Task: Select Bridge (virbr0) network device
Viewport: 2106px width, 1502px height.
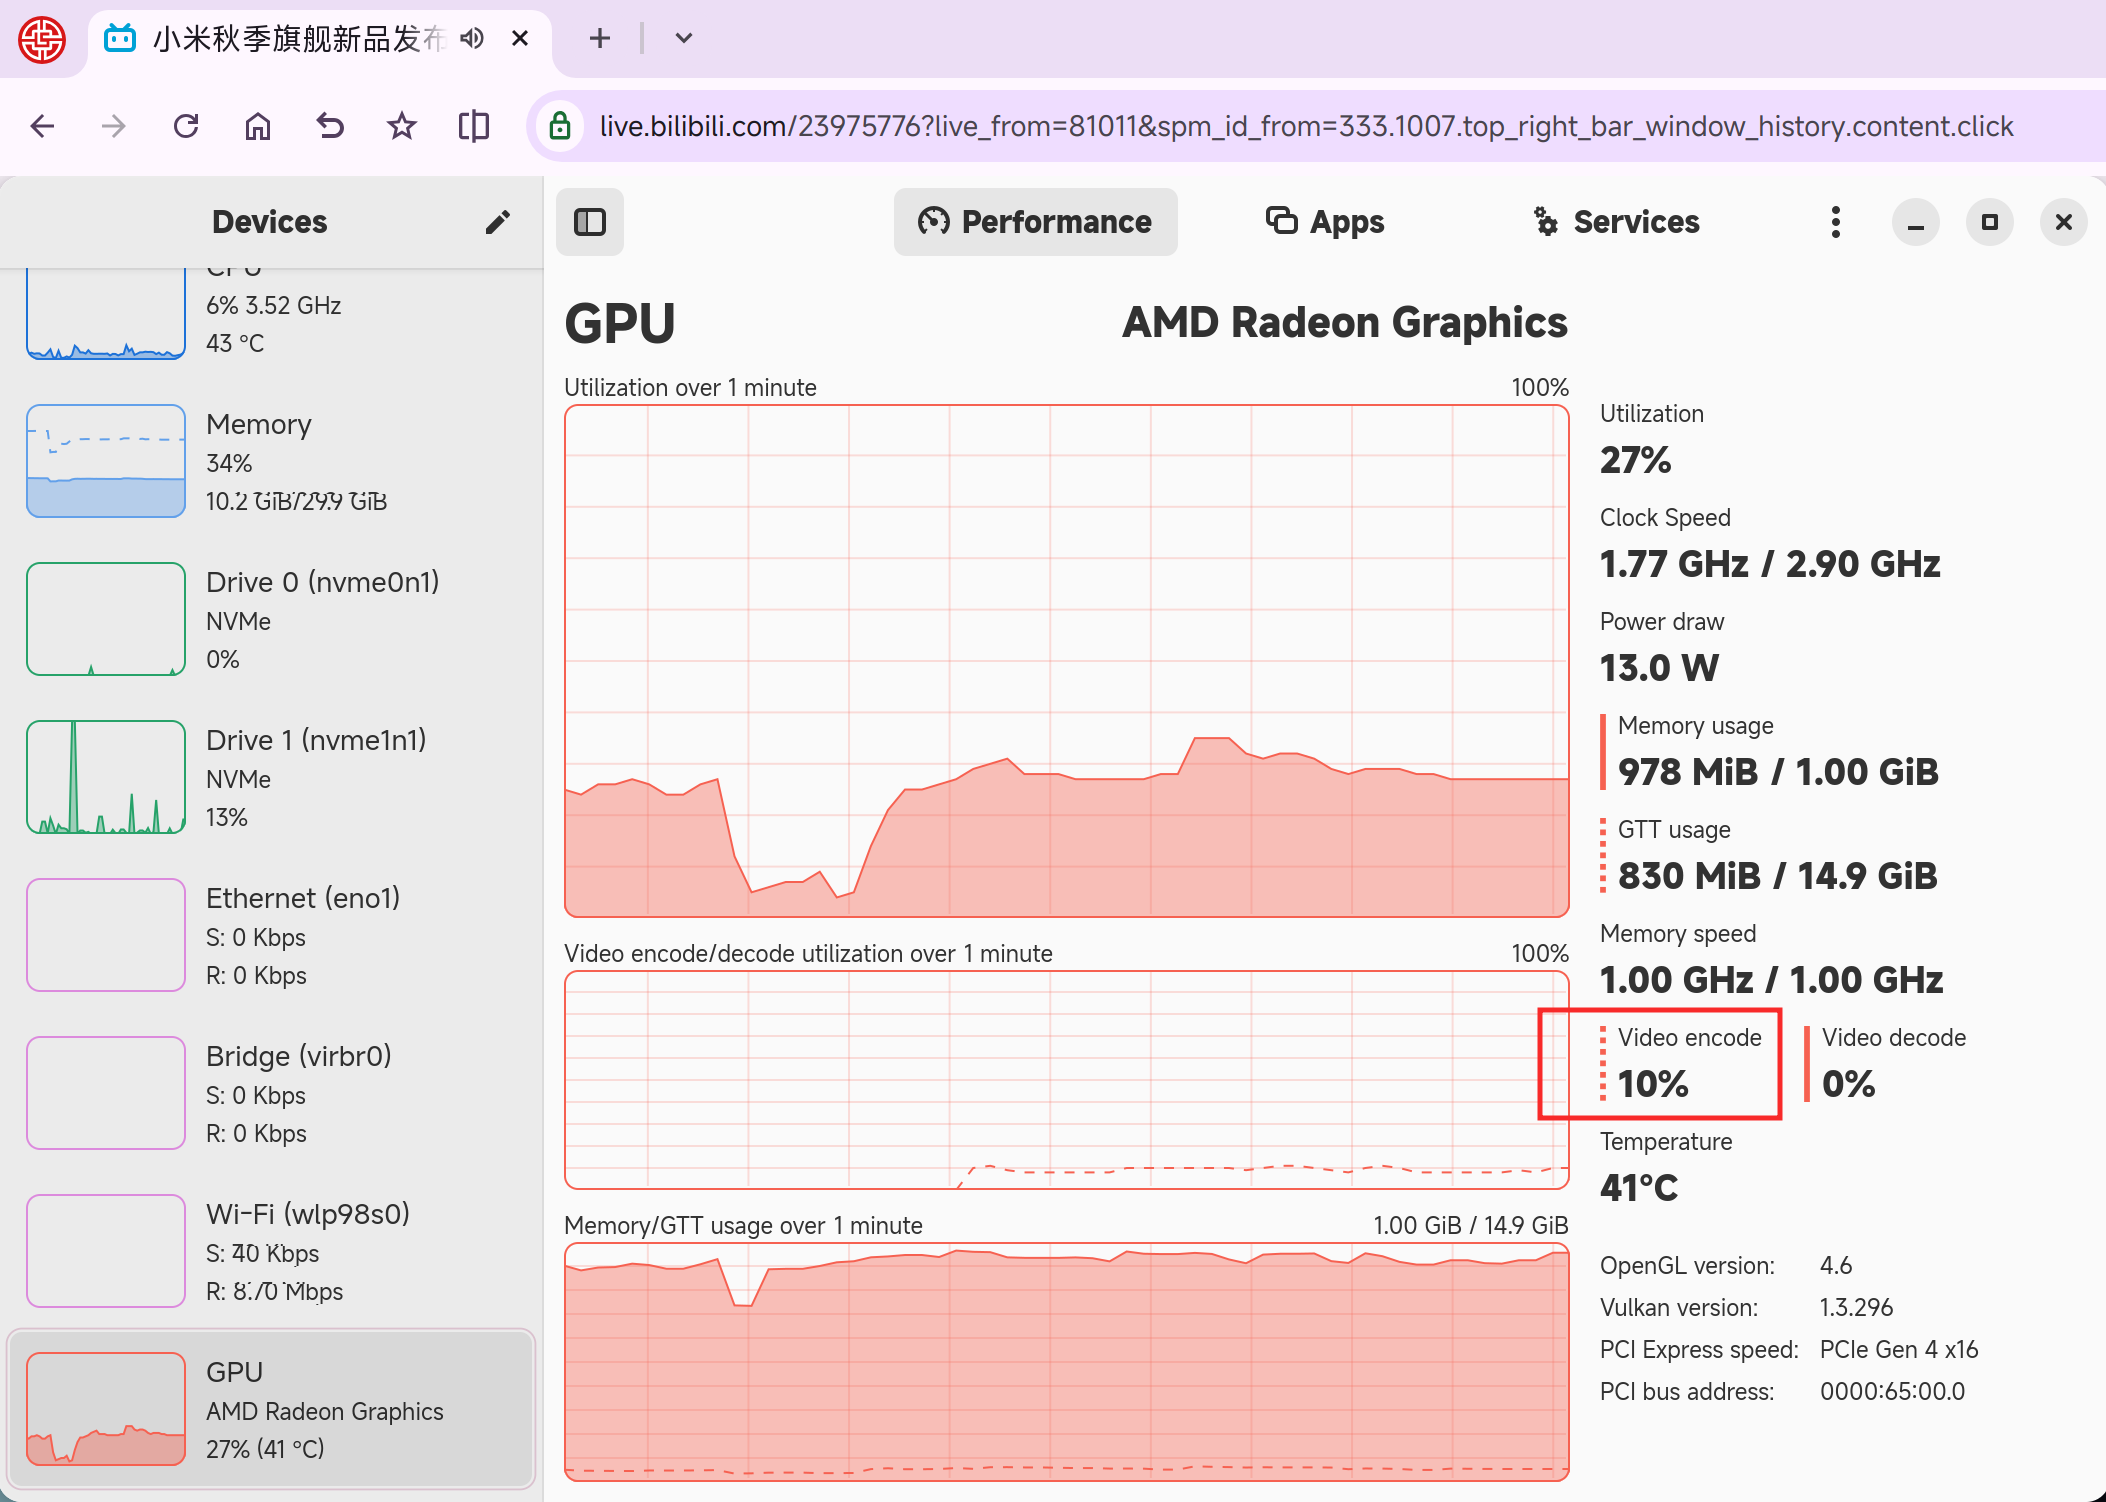Action: (272, 1093)
